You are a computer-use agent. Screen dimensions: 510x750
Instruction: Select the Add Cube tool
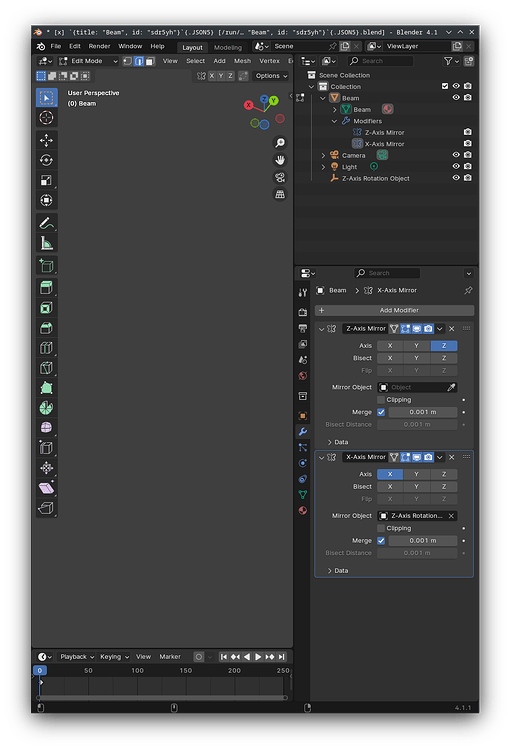[x=46, y=265]
